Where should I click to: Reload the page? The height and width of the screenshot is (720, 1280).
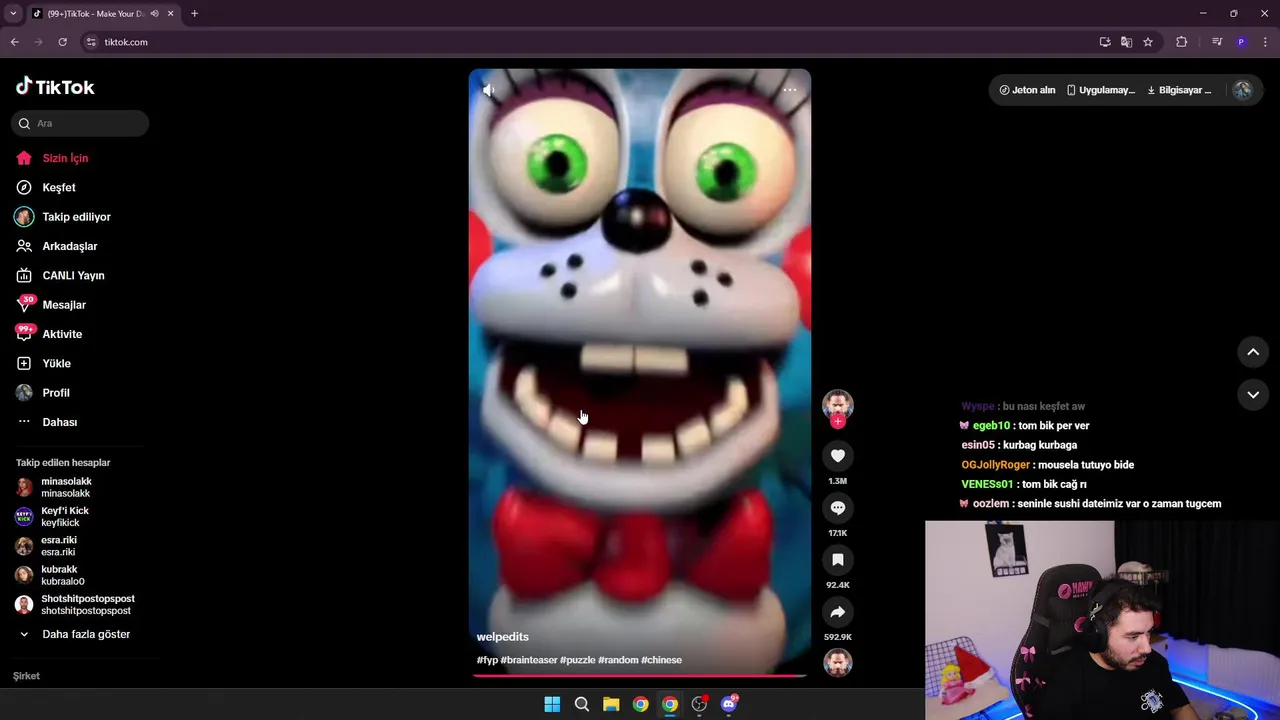62,42
